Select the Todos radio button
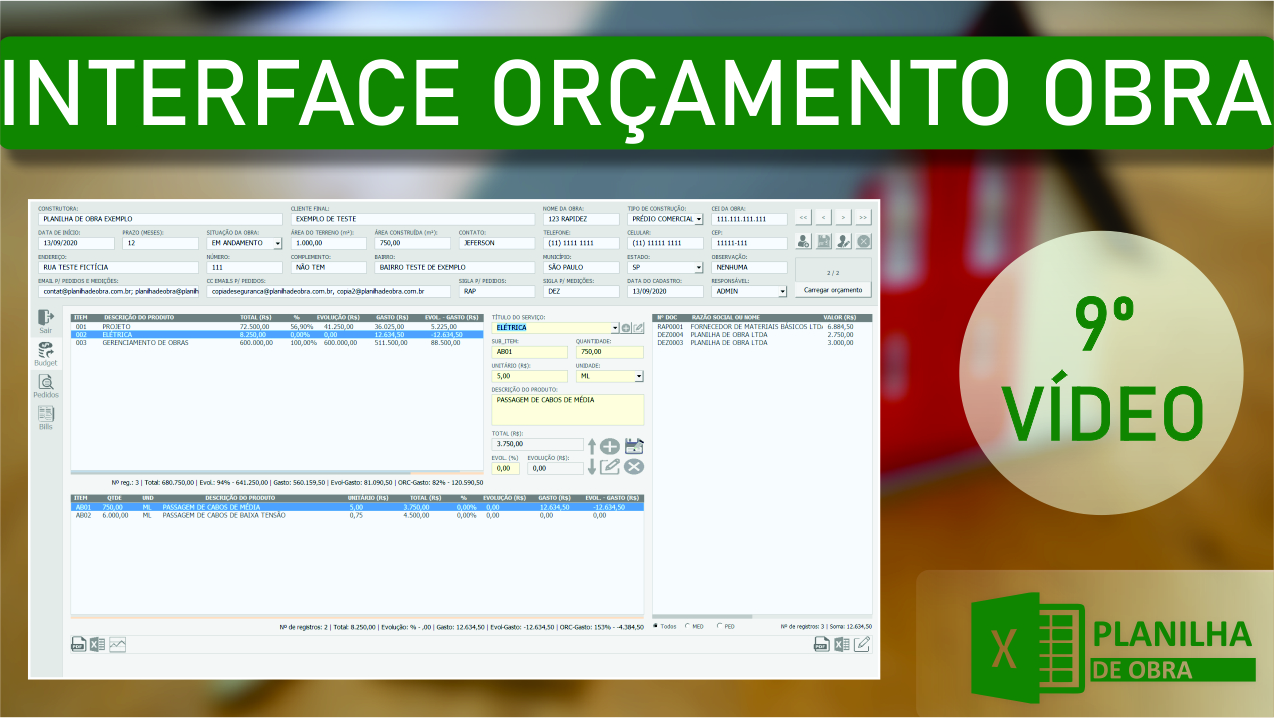 pos(656,626)
